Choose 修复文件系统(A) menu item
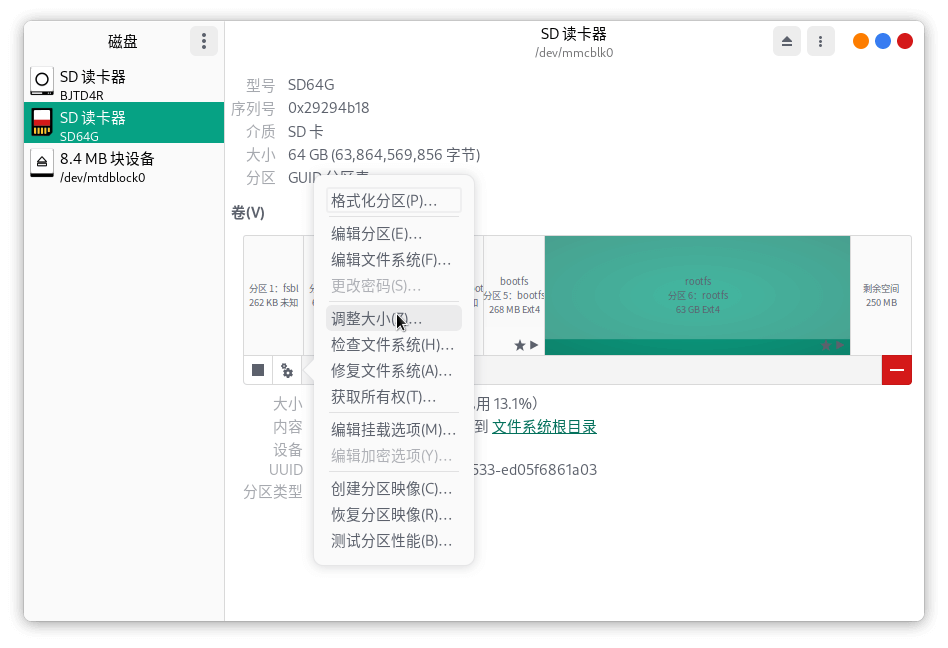 [x=393, y=371]
